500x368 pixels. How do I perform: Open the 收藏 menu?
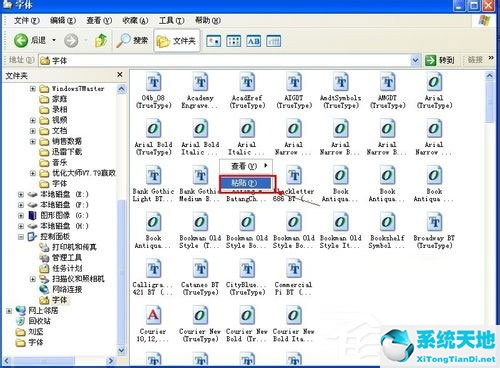point(135,21)
